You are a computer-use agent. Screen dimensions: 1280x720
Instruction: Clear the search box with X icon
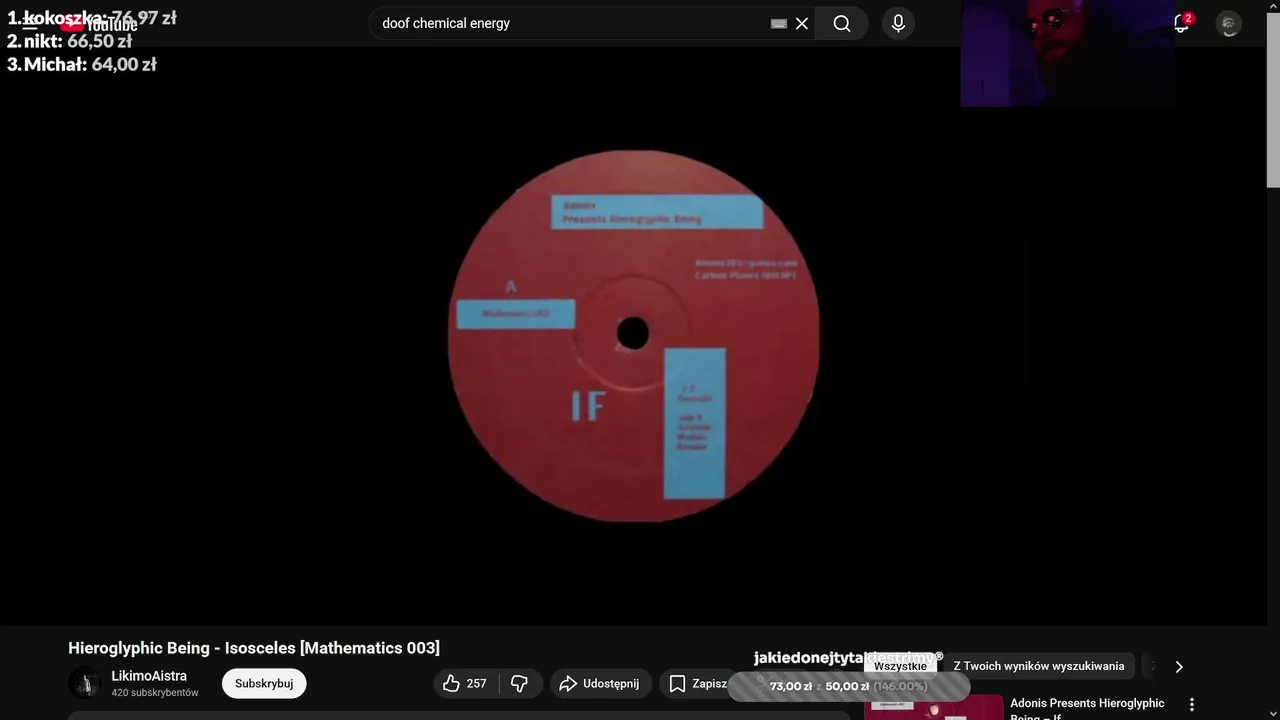(x=802, y=23)
